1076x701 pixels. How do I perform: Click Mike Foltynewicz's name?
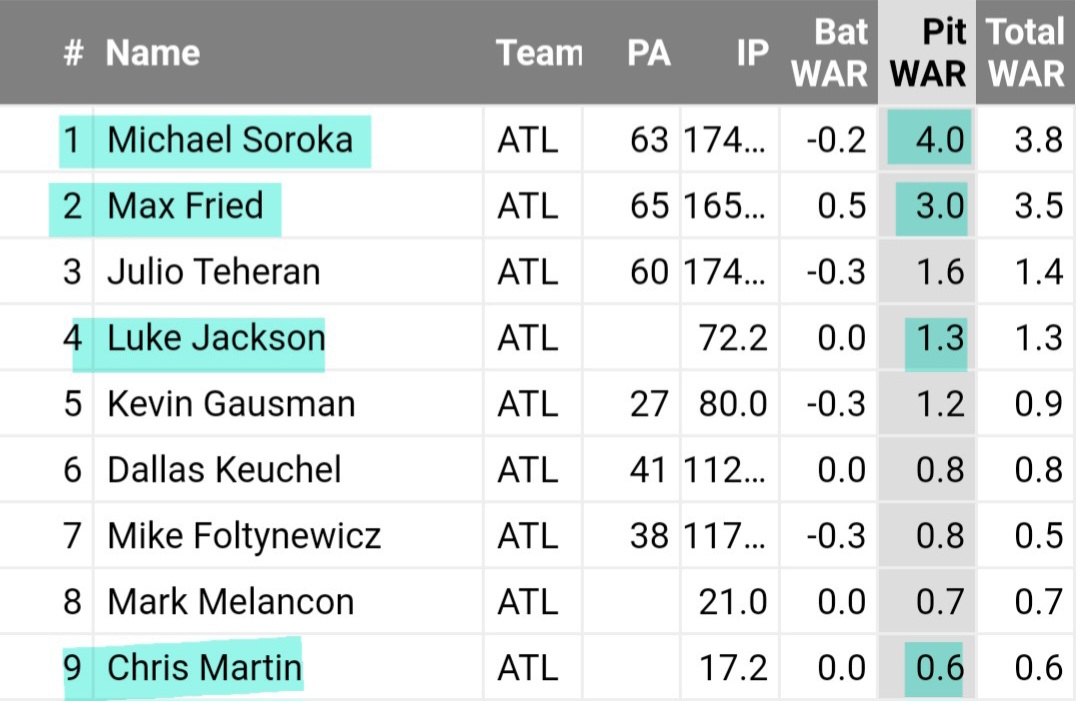tap(244, 535)
